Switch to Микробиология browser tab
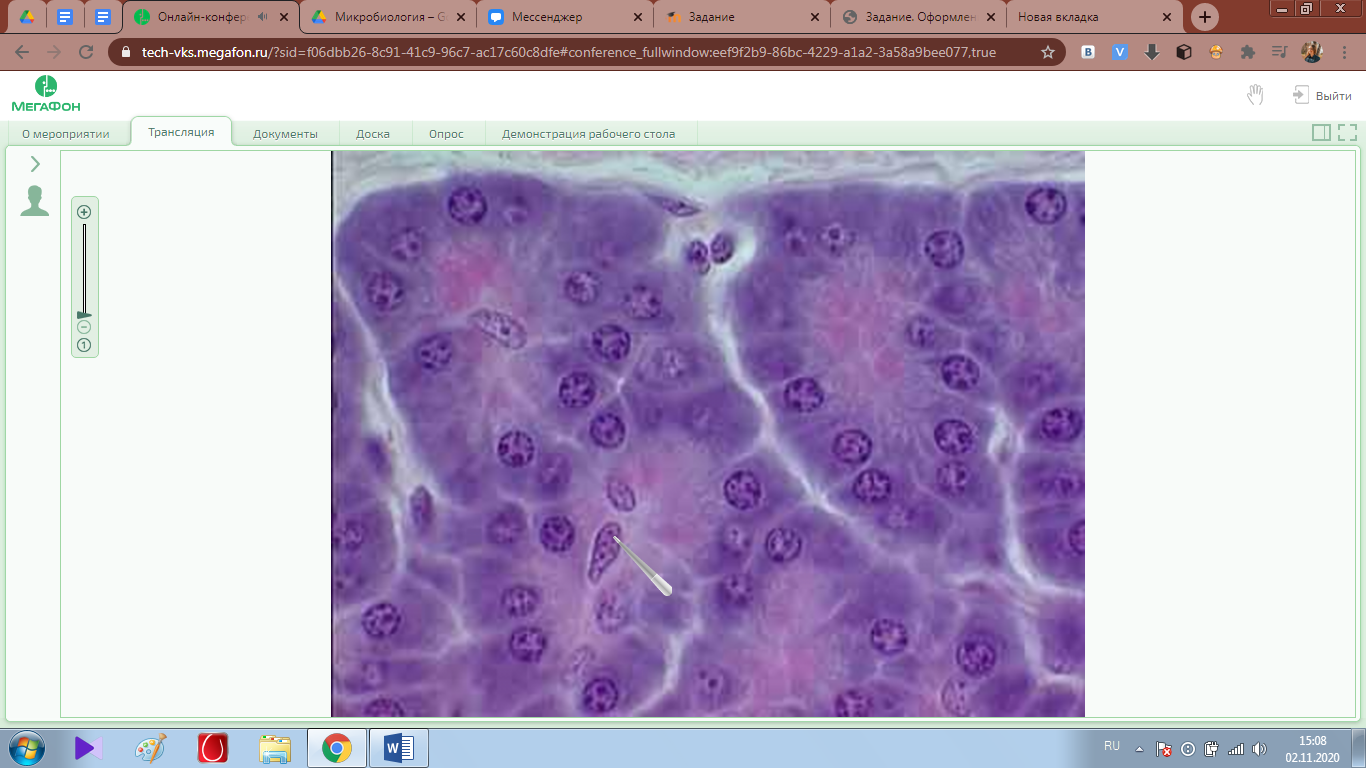1366x768 pixels. click(x=387, y=17)
